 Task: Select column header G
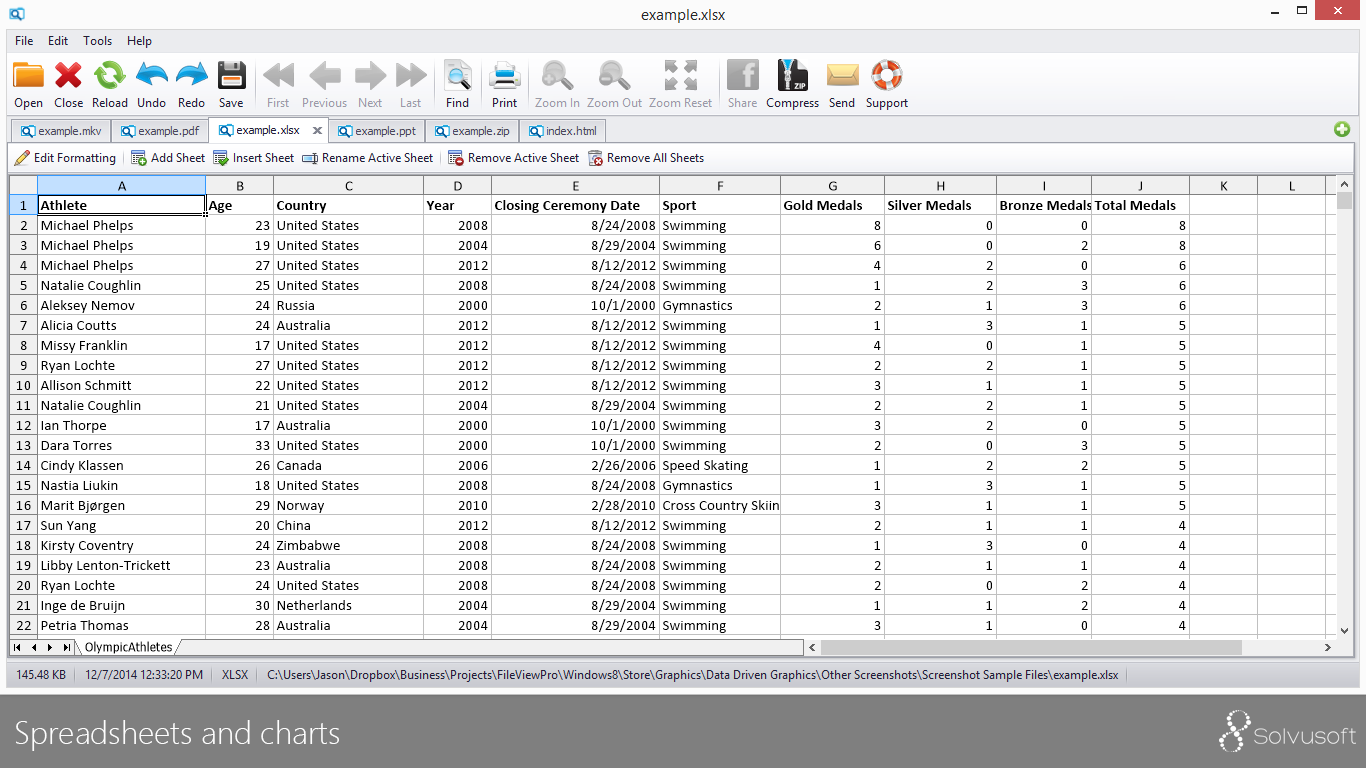coord(832,186)
